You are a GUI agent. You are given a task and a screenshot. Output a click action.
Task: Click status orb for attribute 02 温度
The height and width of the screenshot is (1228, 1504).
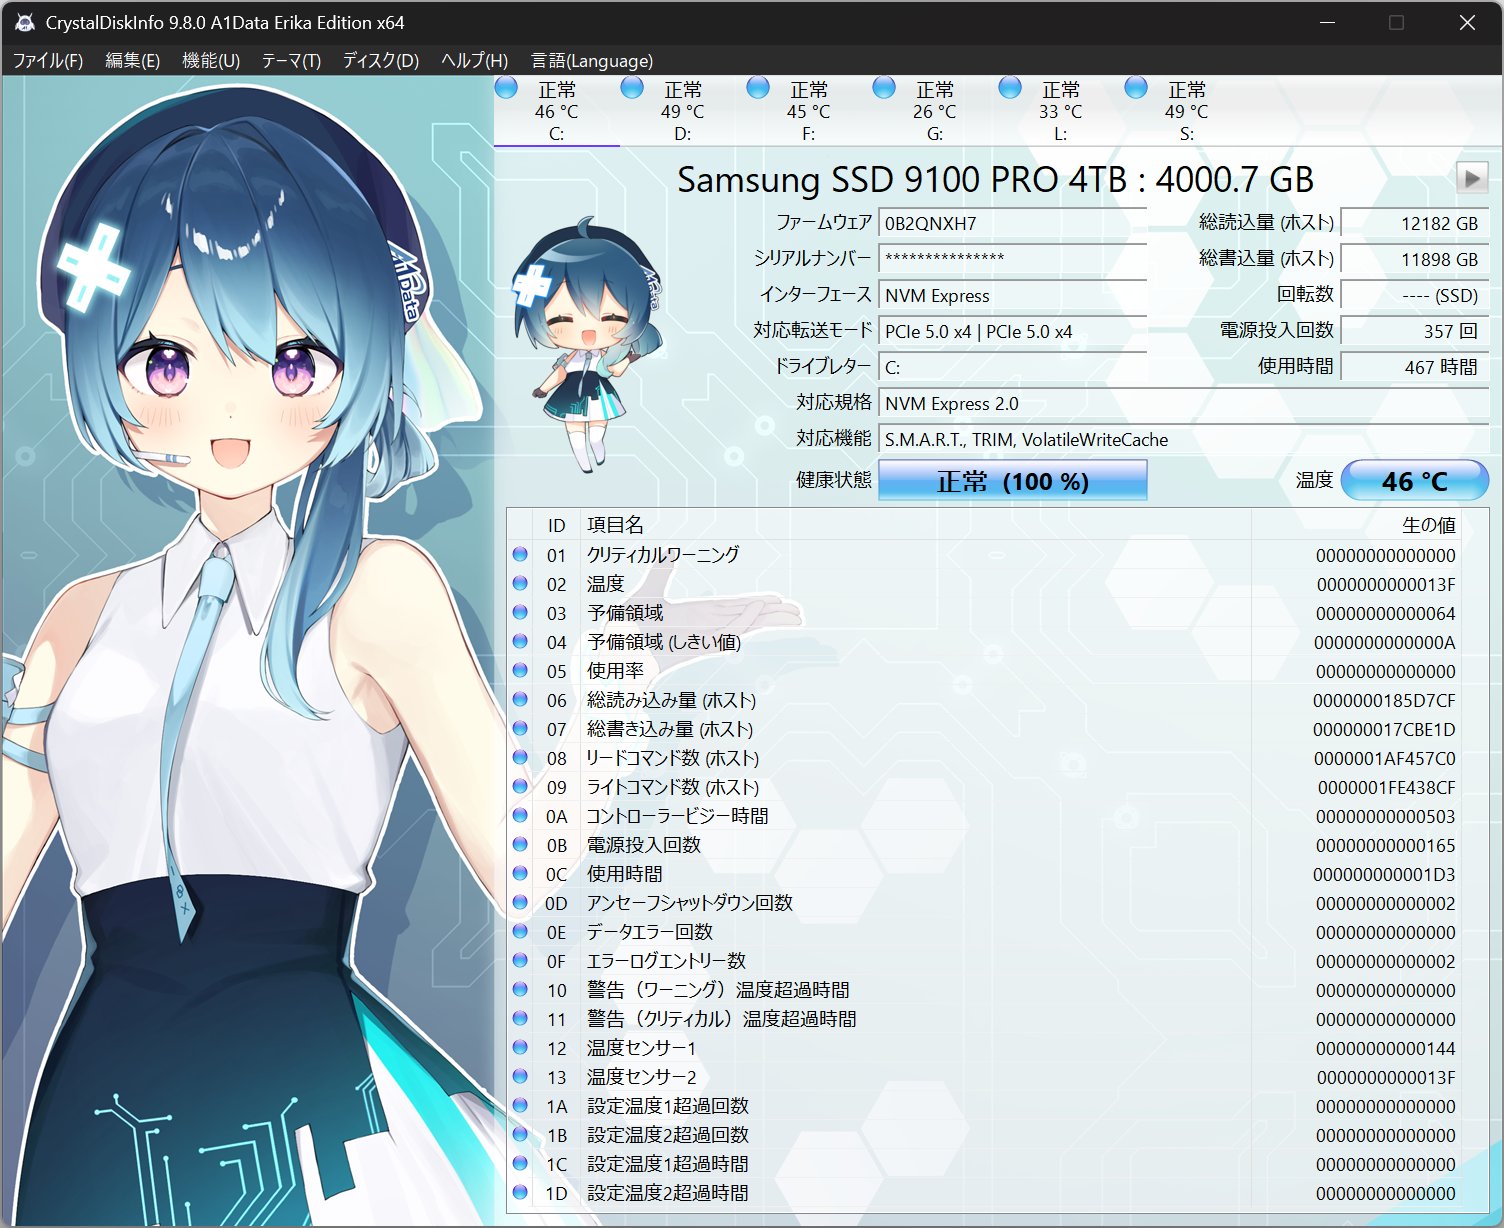(520, 583)
